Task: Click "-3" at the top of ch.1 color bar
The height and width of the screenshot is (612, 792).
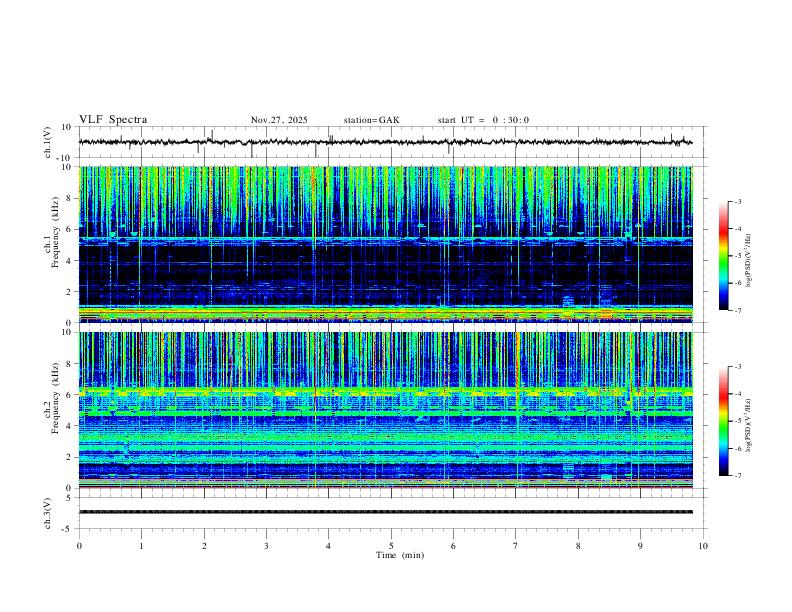Action: click(x=738, y=201)
